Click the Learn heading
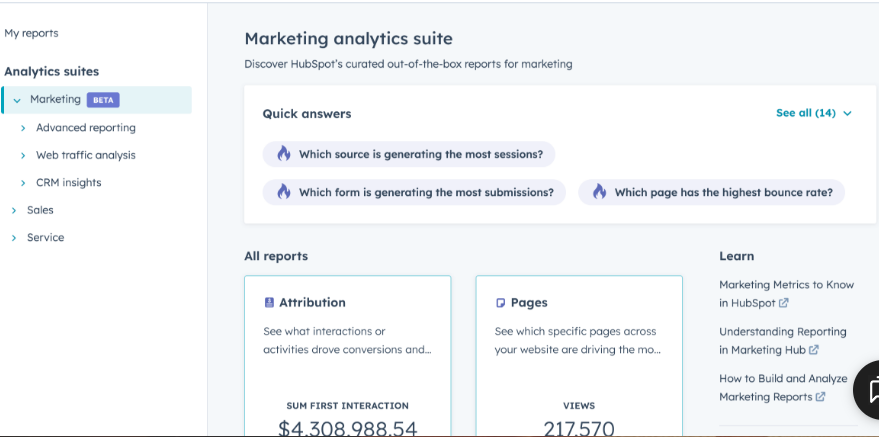Image resolution: width=879 pixels, height=437 pixels. 736,257
